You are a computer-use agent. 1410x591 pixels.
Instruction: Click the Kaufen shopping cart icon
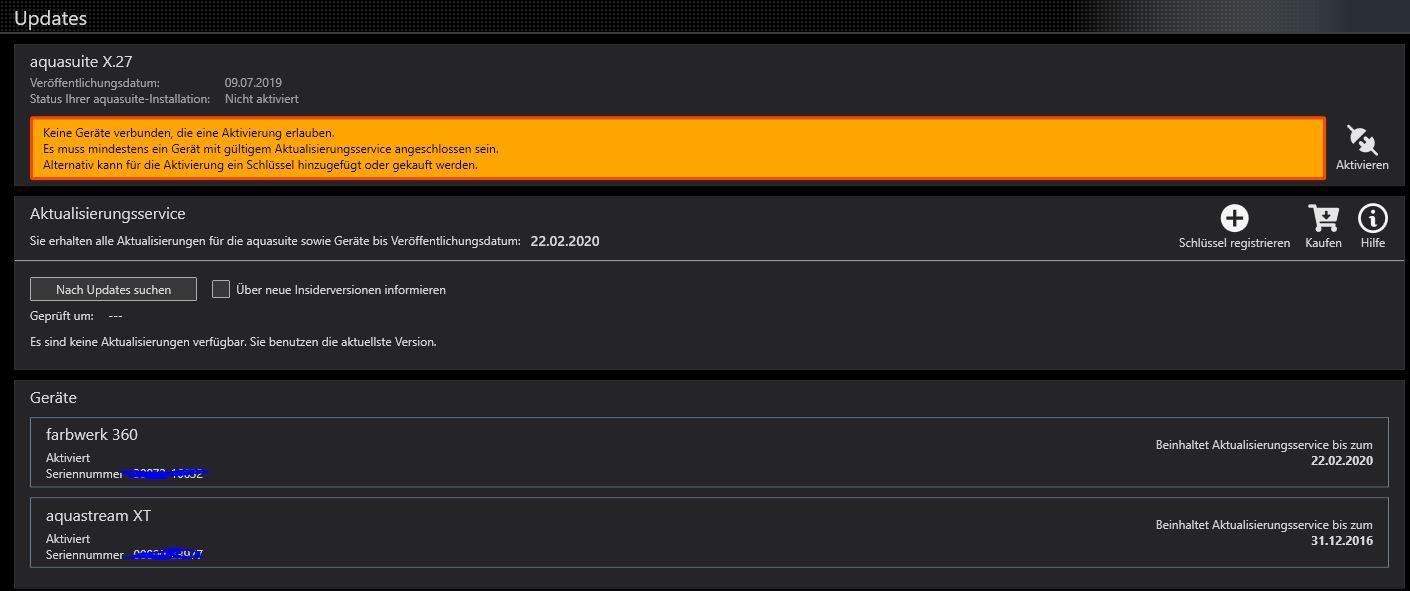pyautogui.click(x=1323, y=218)
